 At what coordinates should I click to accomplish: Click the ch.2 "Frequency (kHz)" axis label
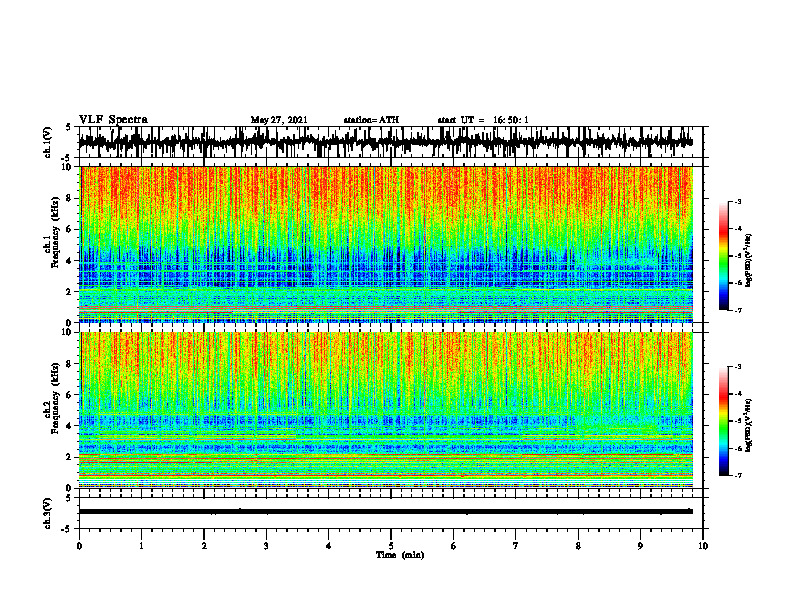click(55, 398)
